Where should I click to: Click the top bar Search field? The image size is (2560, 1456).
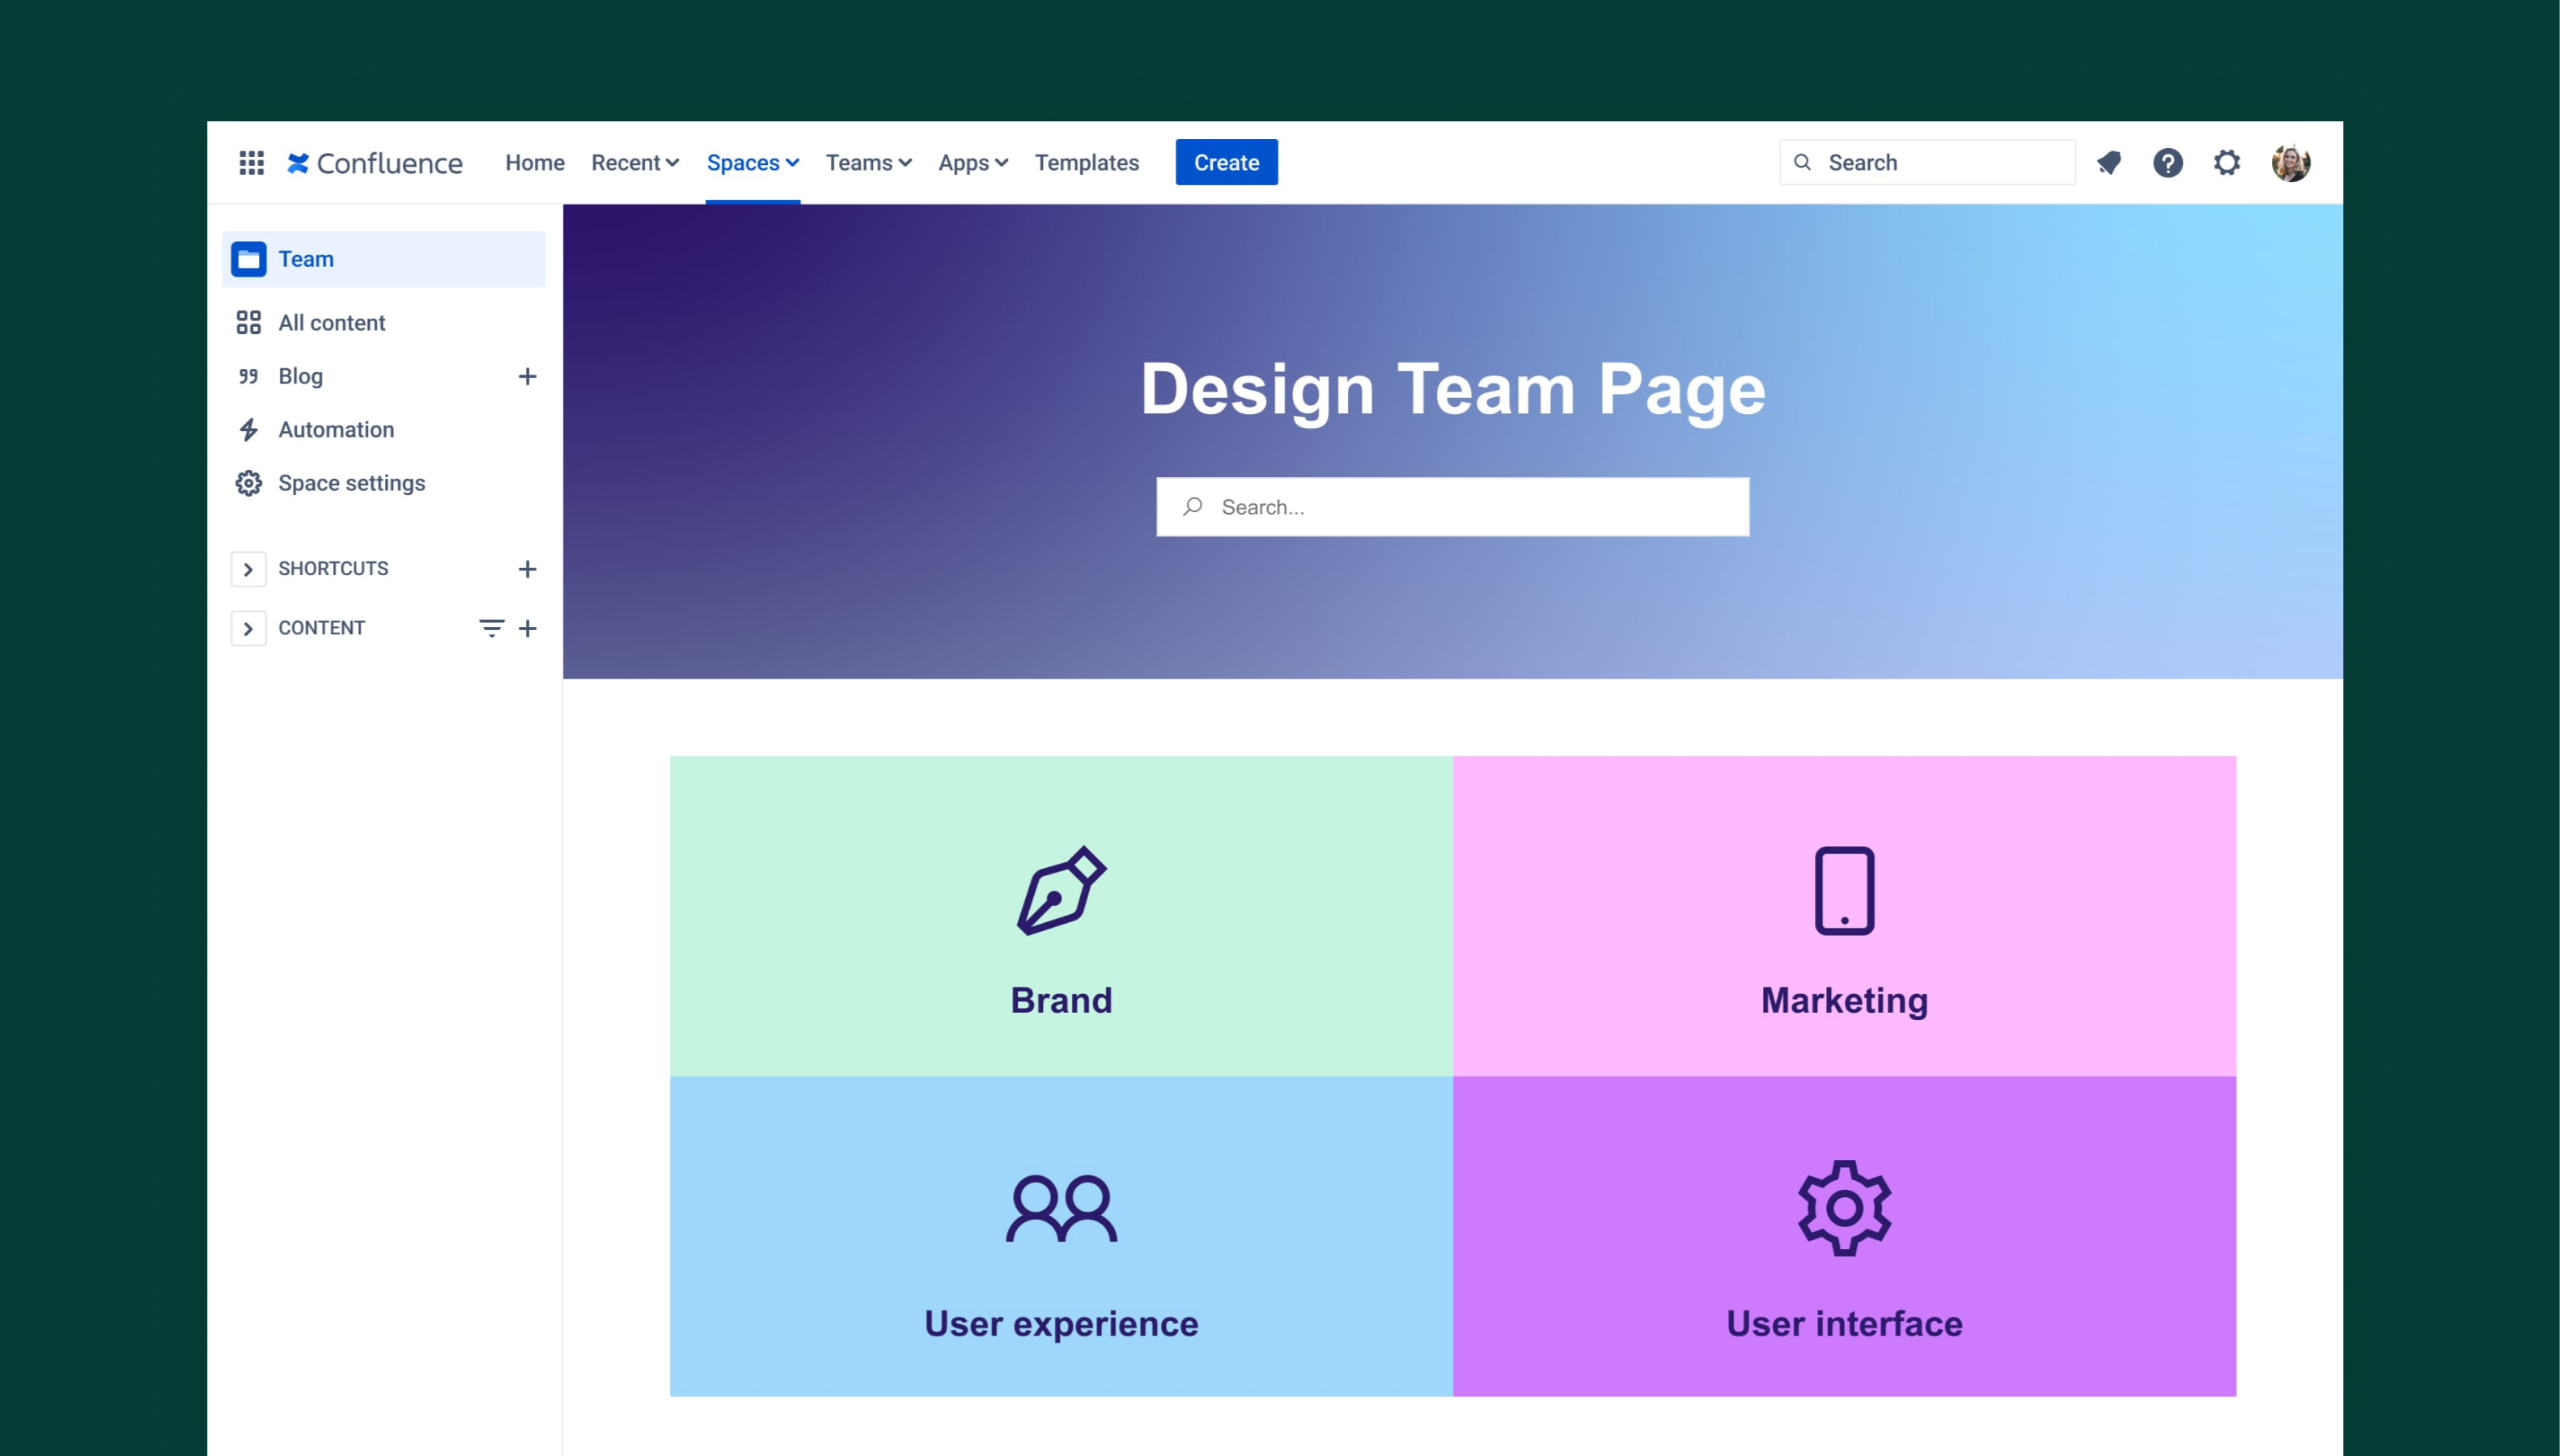pos(1927,162)
